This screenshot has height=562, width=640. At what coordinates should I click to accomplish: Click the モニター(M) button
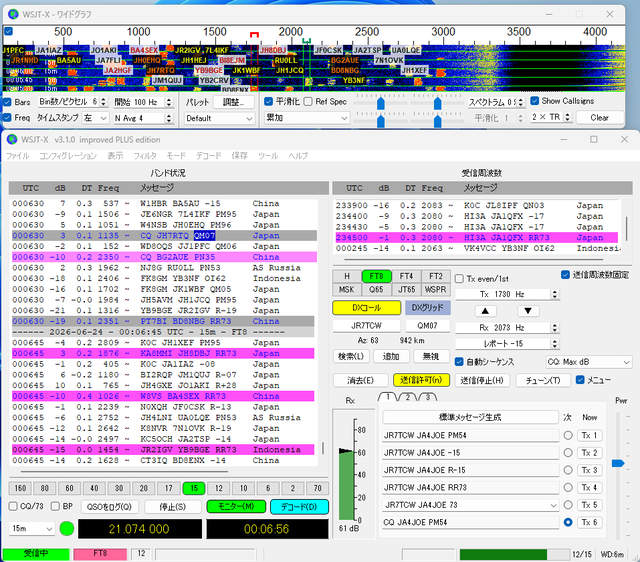[x=236, y=506]
